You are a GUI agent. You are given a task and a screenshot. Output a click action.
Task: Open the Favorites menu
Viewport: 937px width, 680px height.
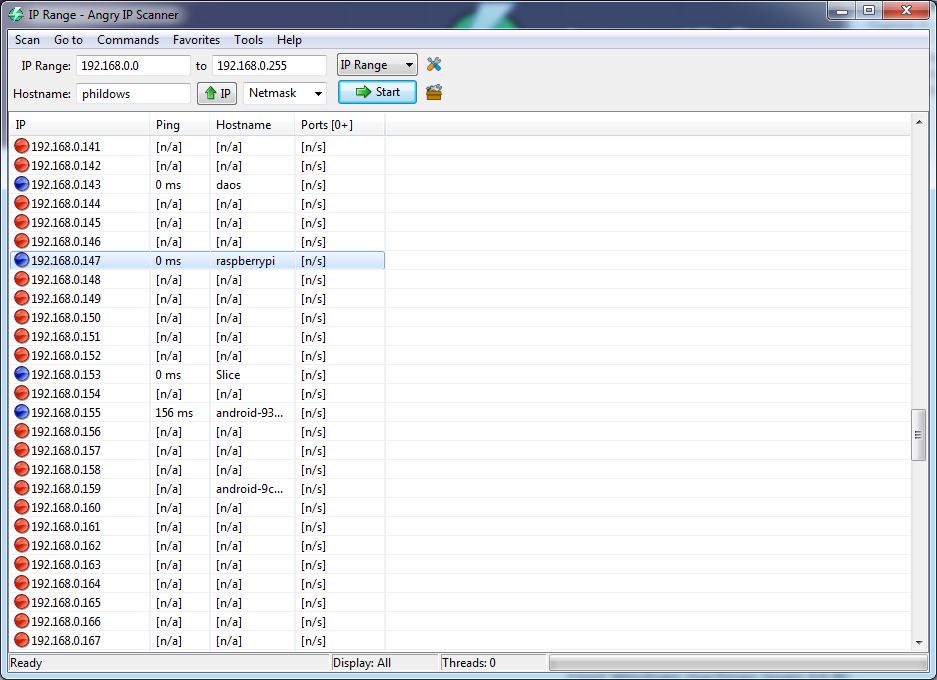(x=196, y=40)
